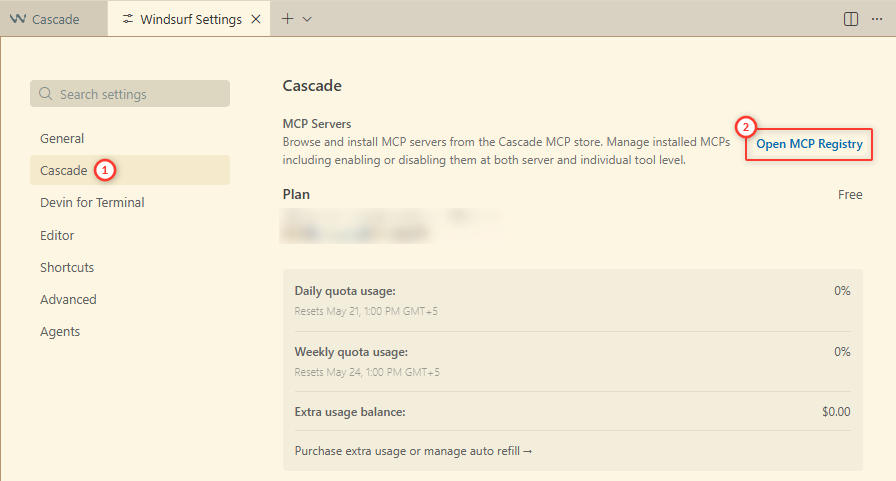This screenshot has width=896, height=481.
Task: Click Resets May 24 text
Action: coord(367,372)
